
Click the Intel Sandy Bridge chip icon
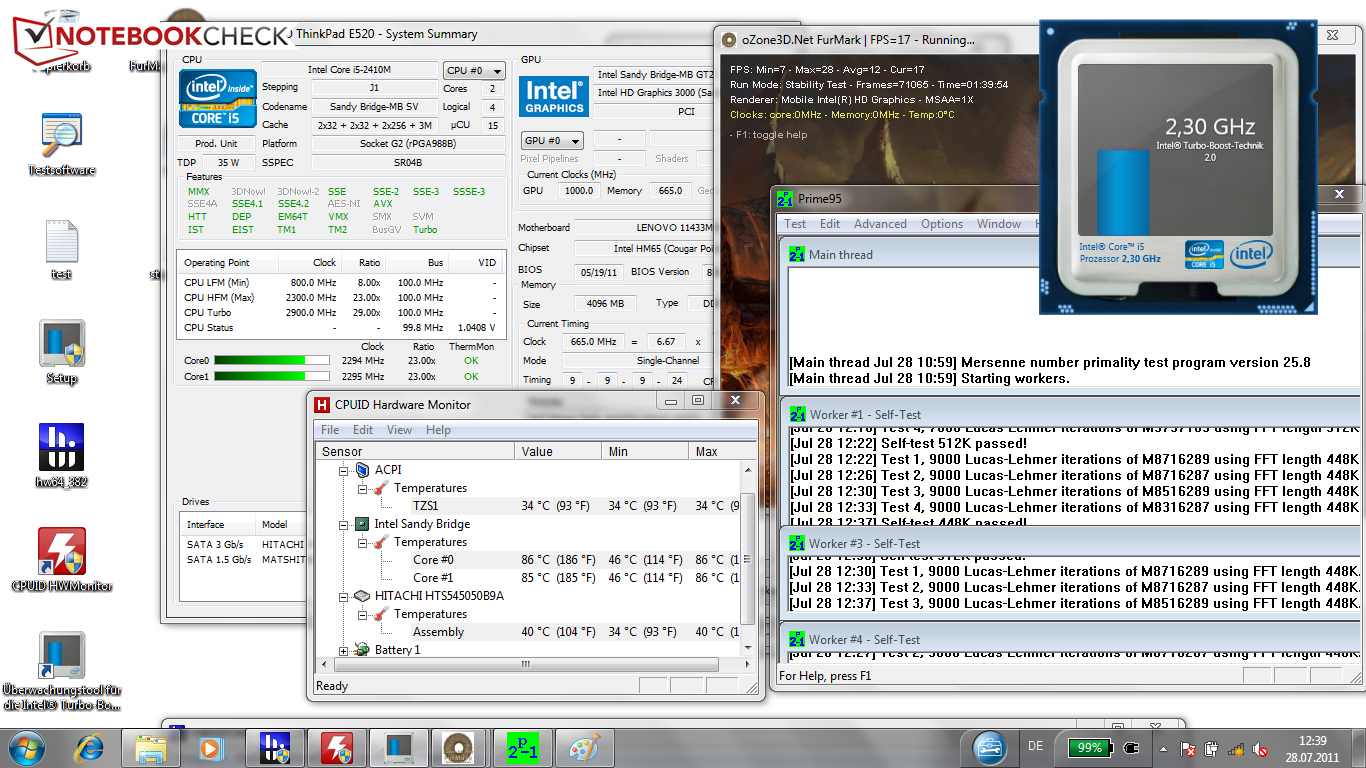coord(362,524)
